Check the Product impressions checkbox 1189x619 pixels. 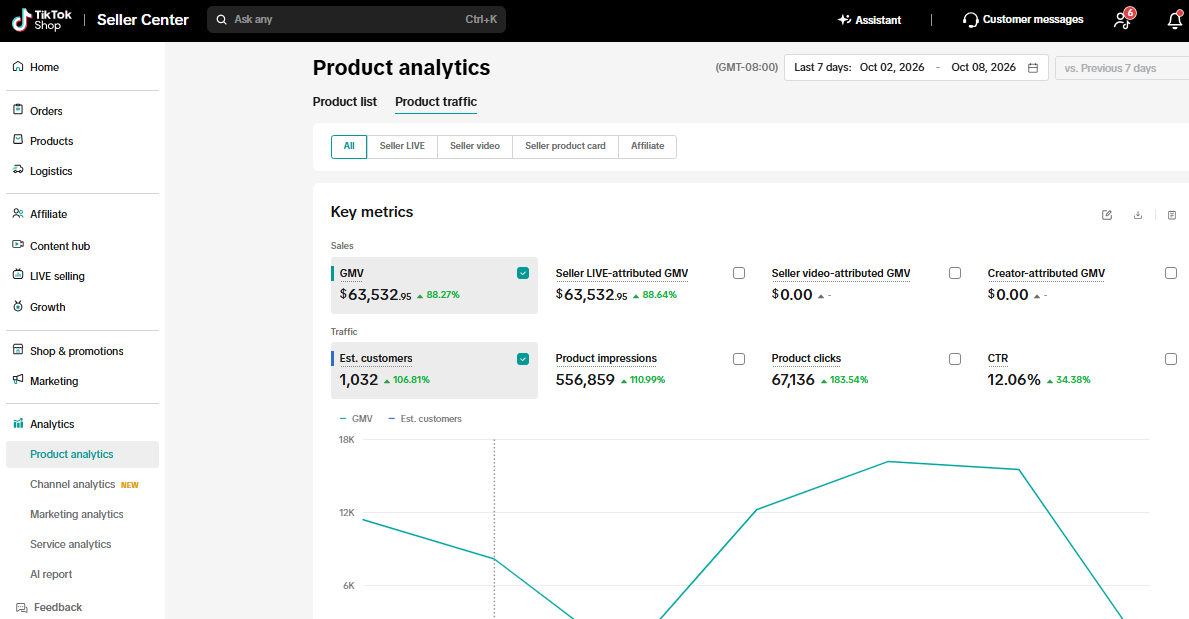(739, 359)
